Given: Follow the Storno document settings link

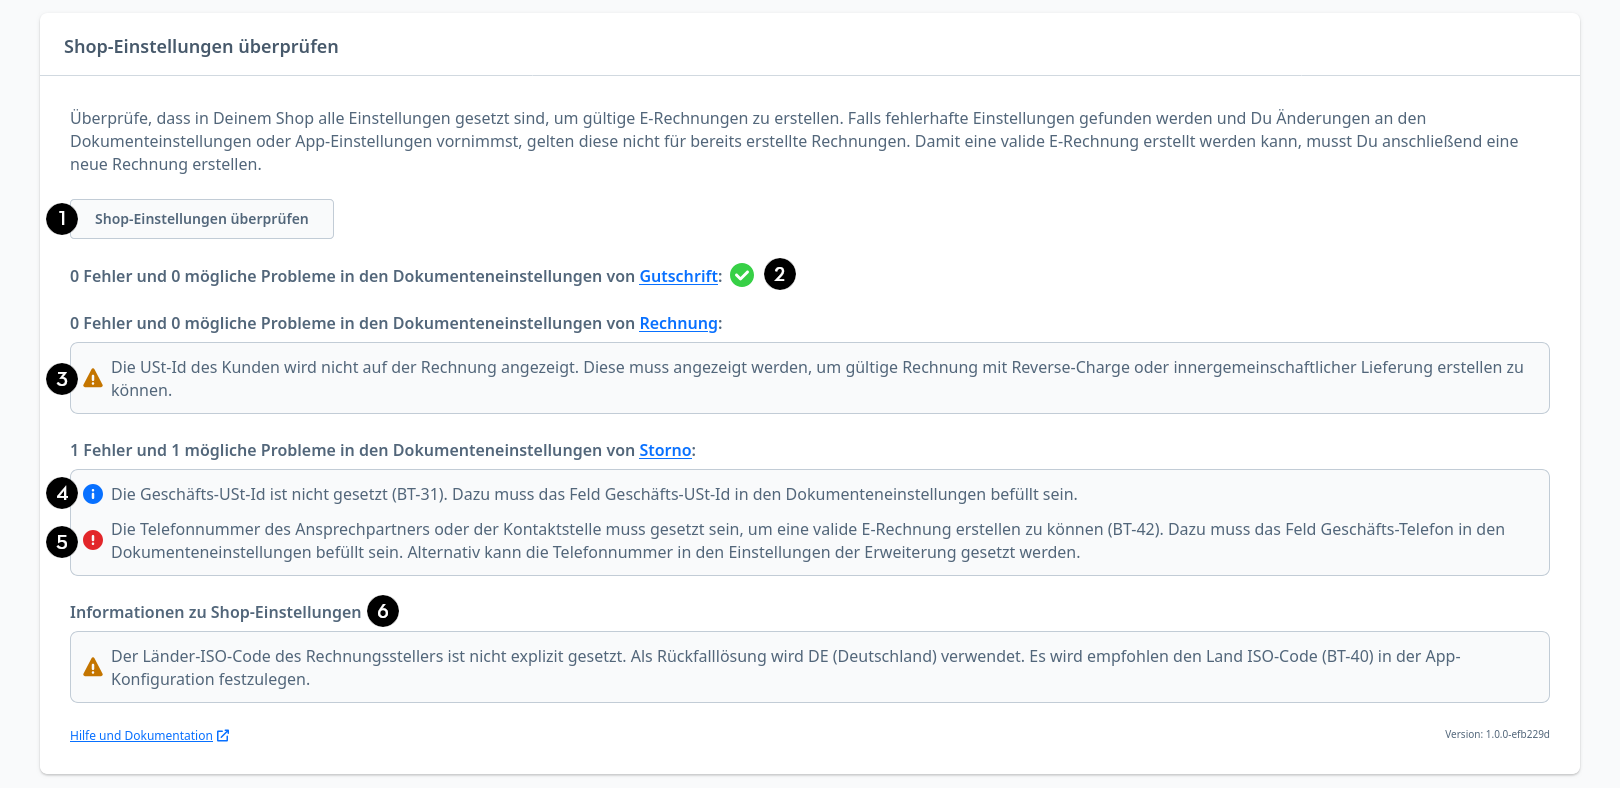Looking at the screenshot, I should (665, 451).
